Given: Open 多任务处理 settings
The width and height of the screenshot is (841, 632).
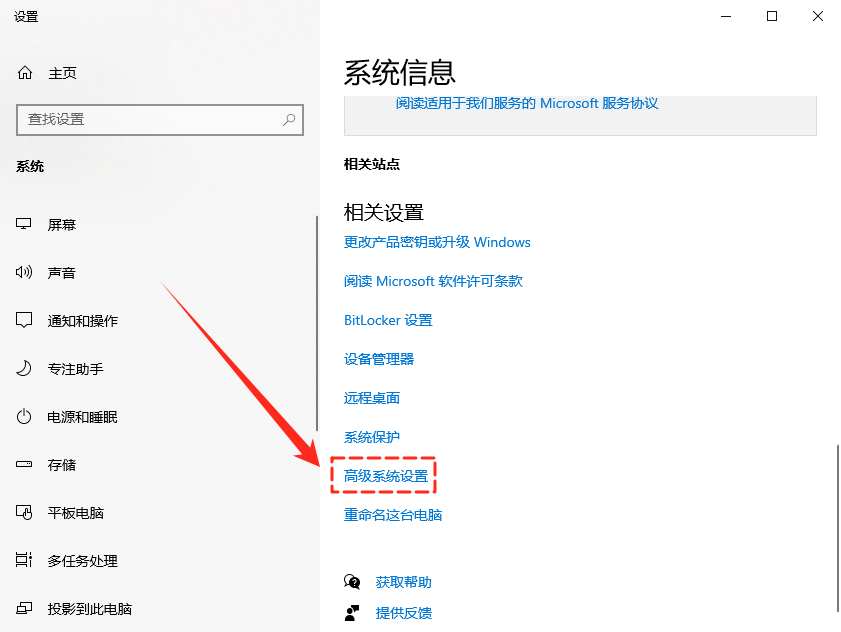Looking at the screenshot, I should pos(83,561).
